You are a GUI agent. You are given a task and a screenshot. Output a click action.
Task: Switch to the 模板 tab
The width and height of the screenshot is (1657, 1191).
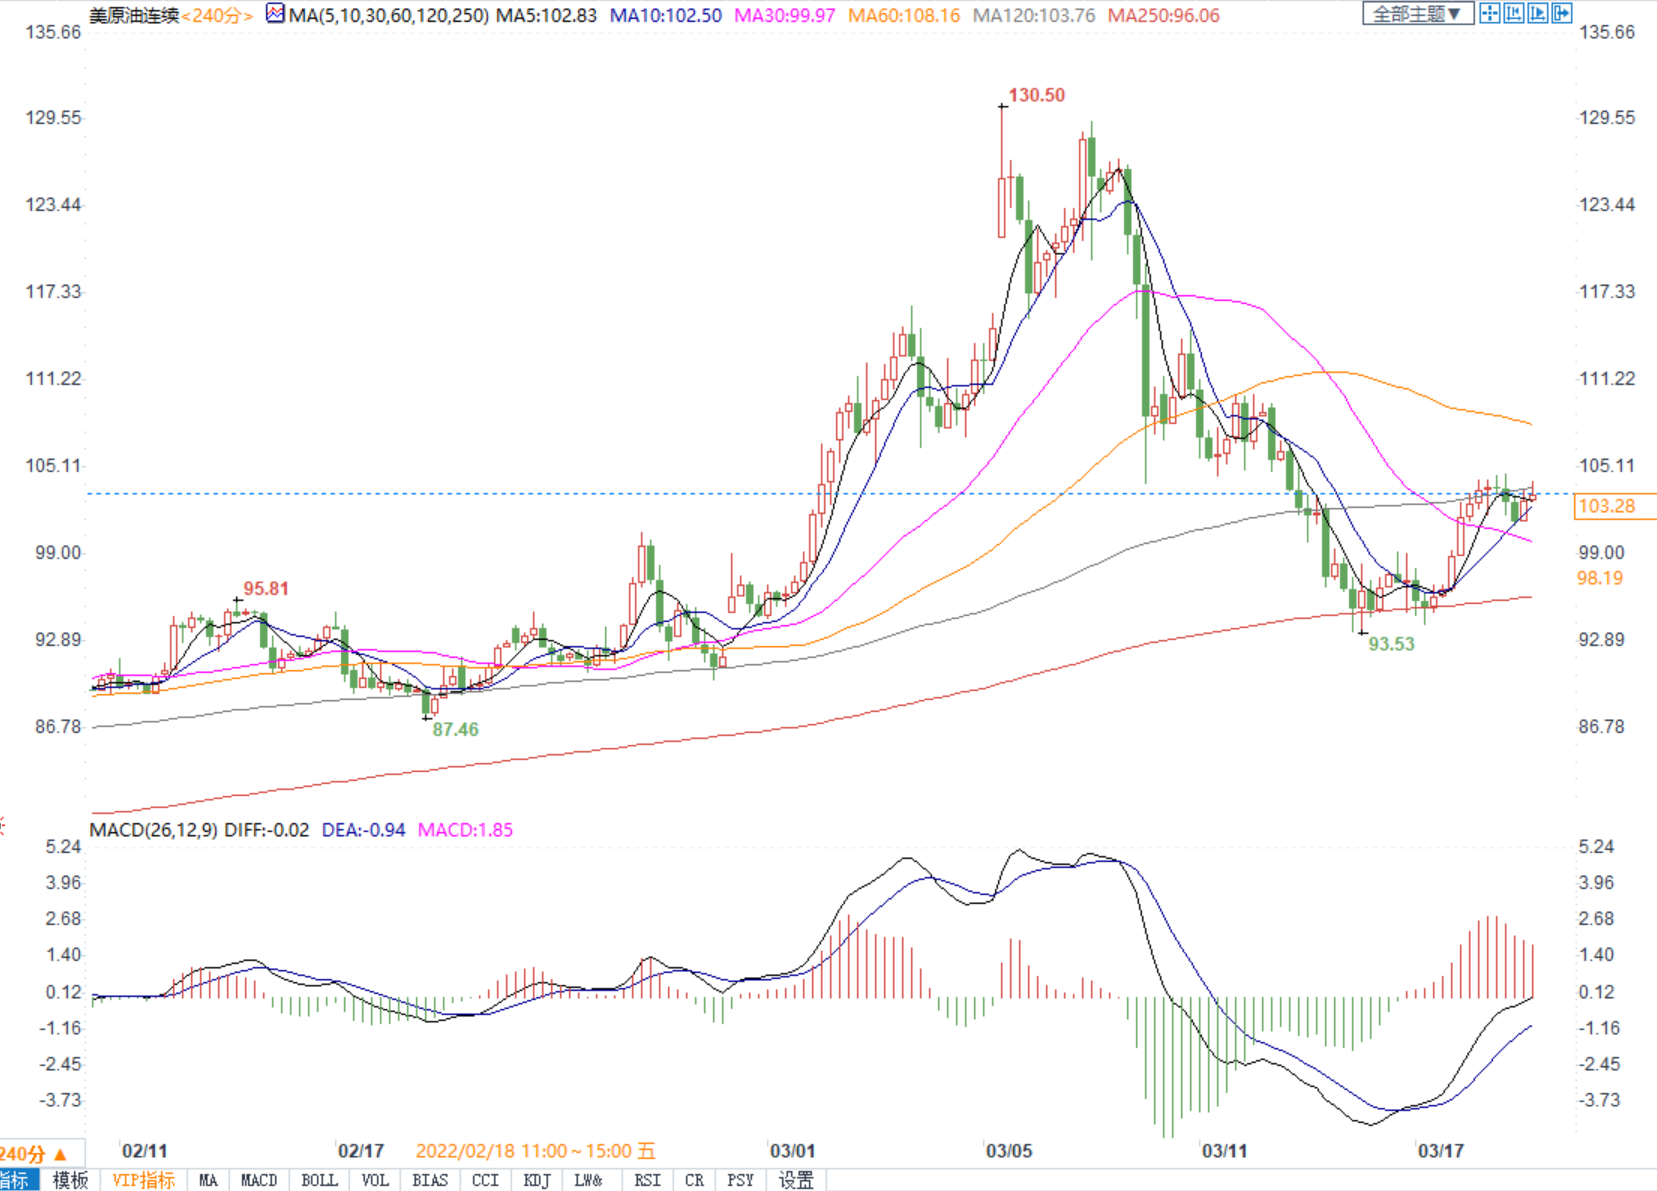pyautogui.click(x=70, y=1180)
